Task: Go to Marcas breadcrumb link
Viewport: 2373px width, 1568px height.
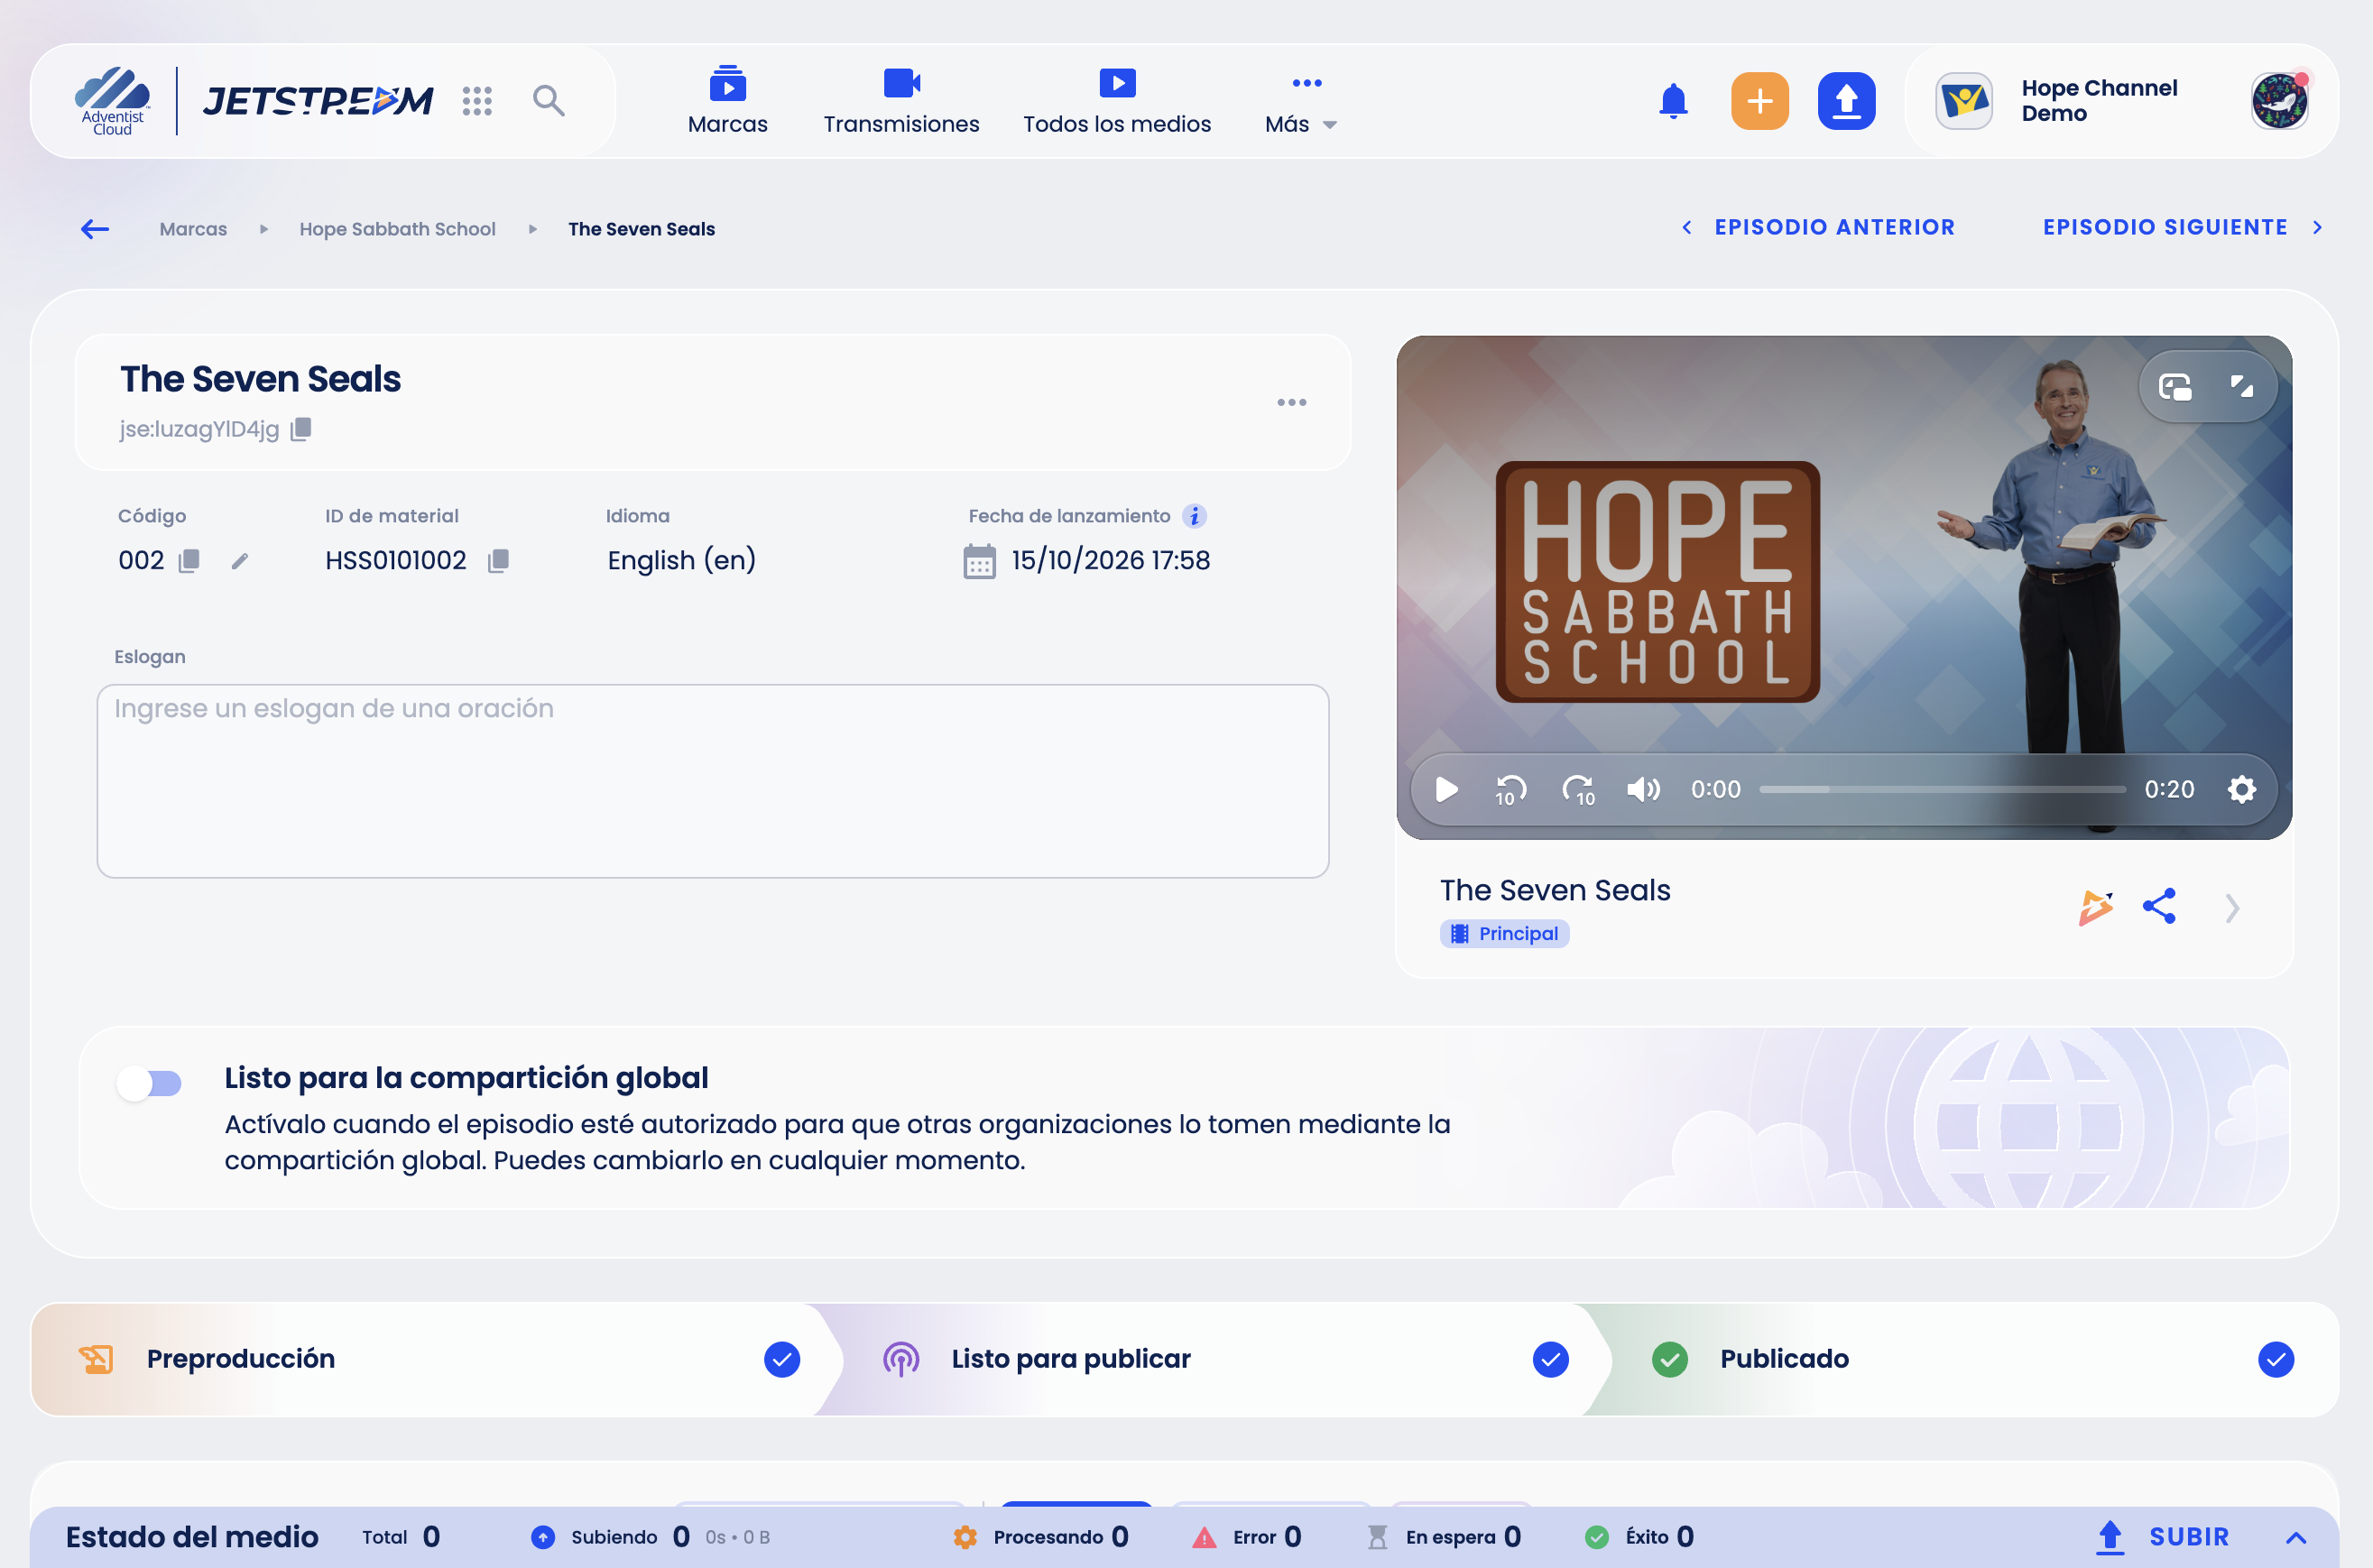Action: tap(193, 229)
